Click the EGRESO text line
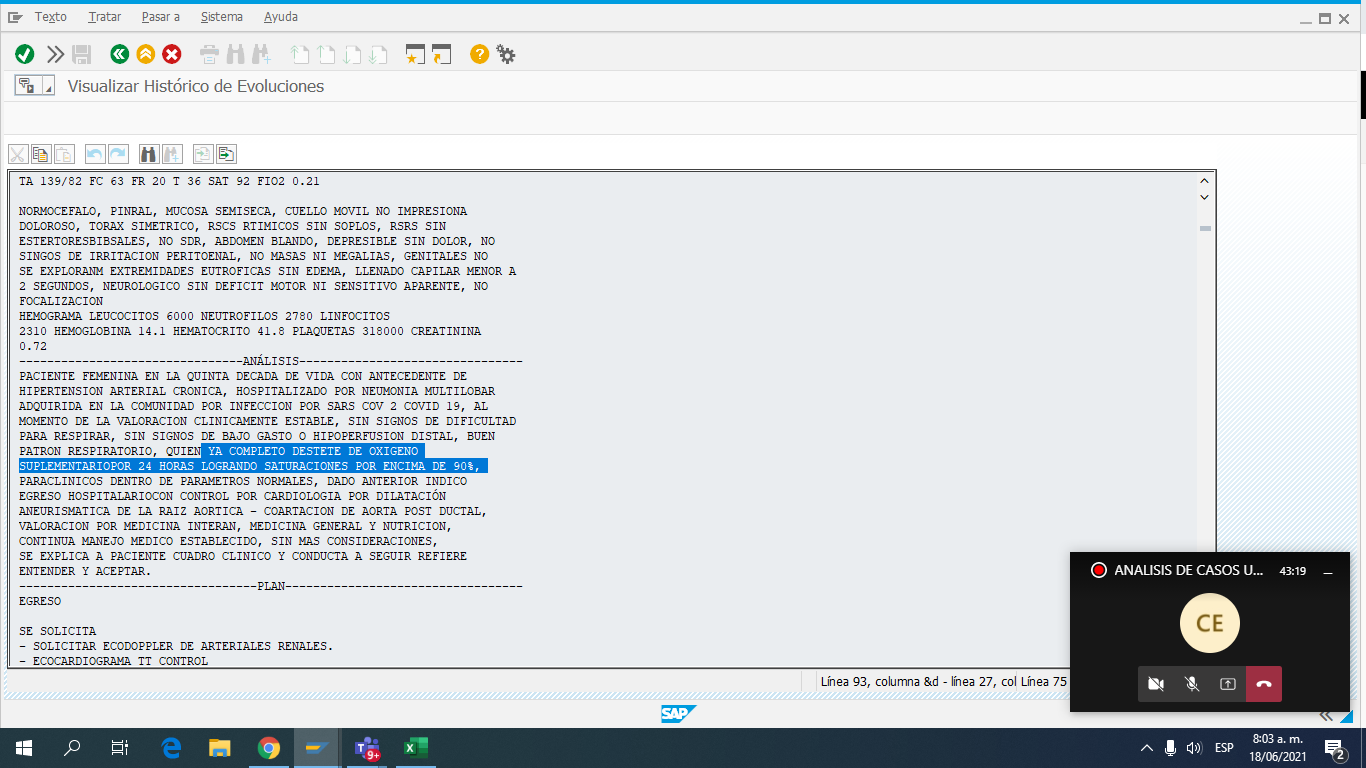 pyautogui.click(x=40, y=601)
